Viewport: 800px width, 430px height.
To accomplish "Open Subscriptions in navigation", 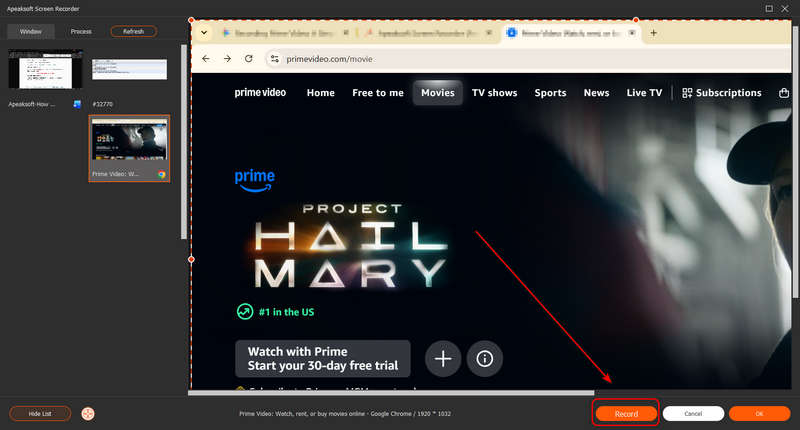I will [728, 93].
